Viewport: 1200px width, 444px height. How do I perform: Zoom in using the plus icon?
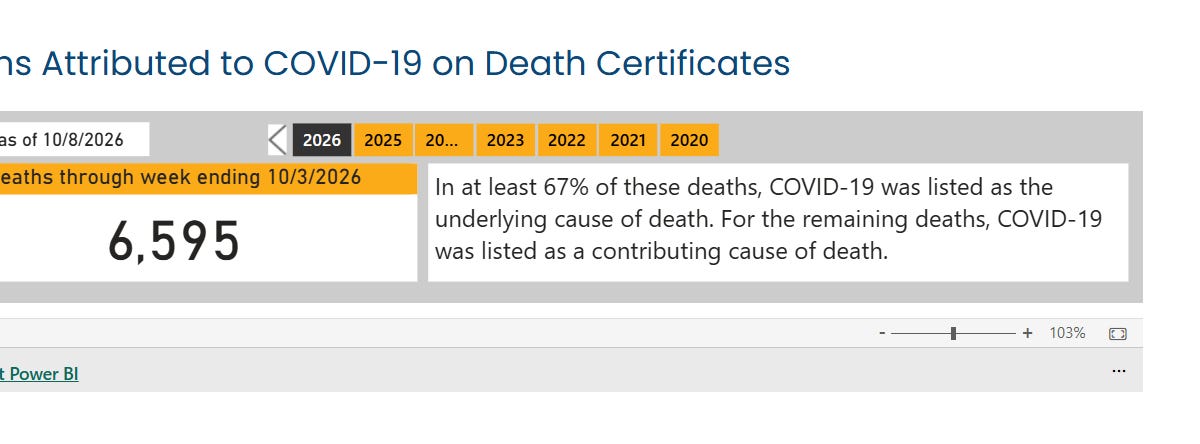click(x=1027, y=333)
